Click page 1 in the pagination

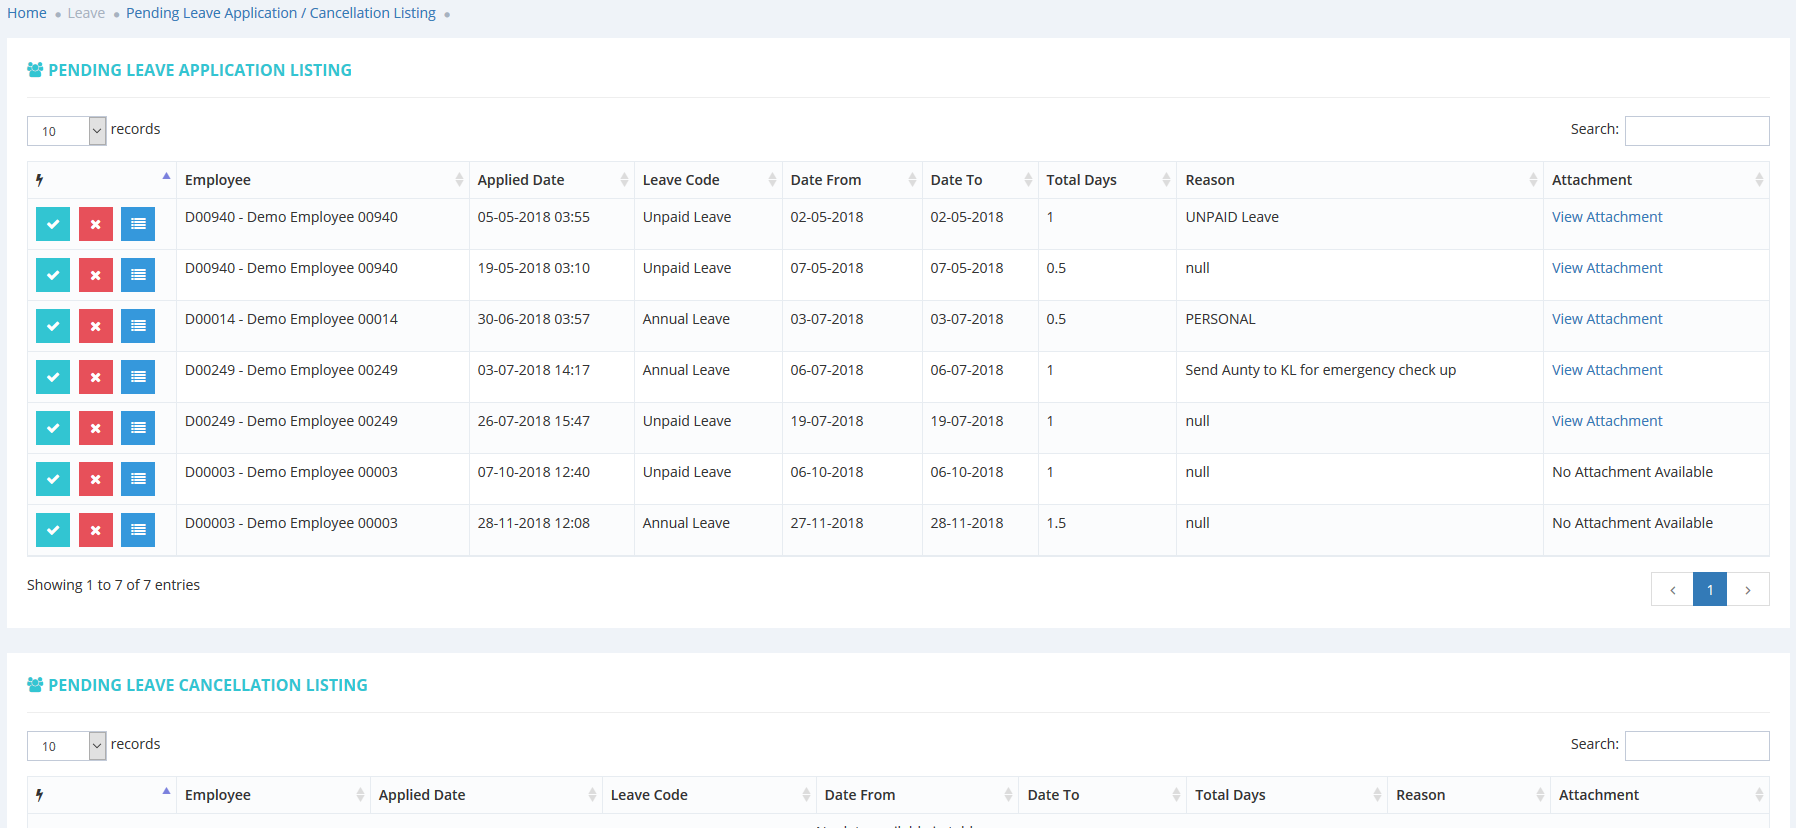pos(1709,590)
